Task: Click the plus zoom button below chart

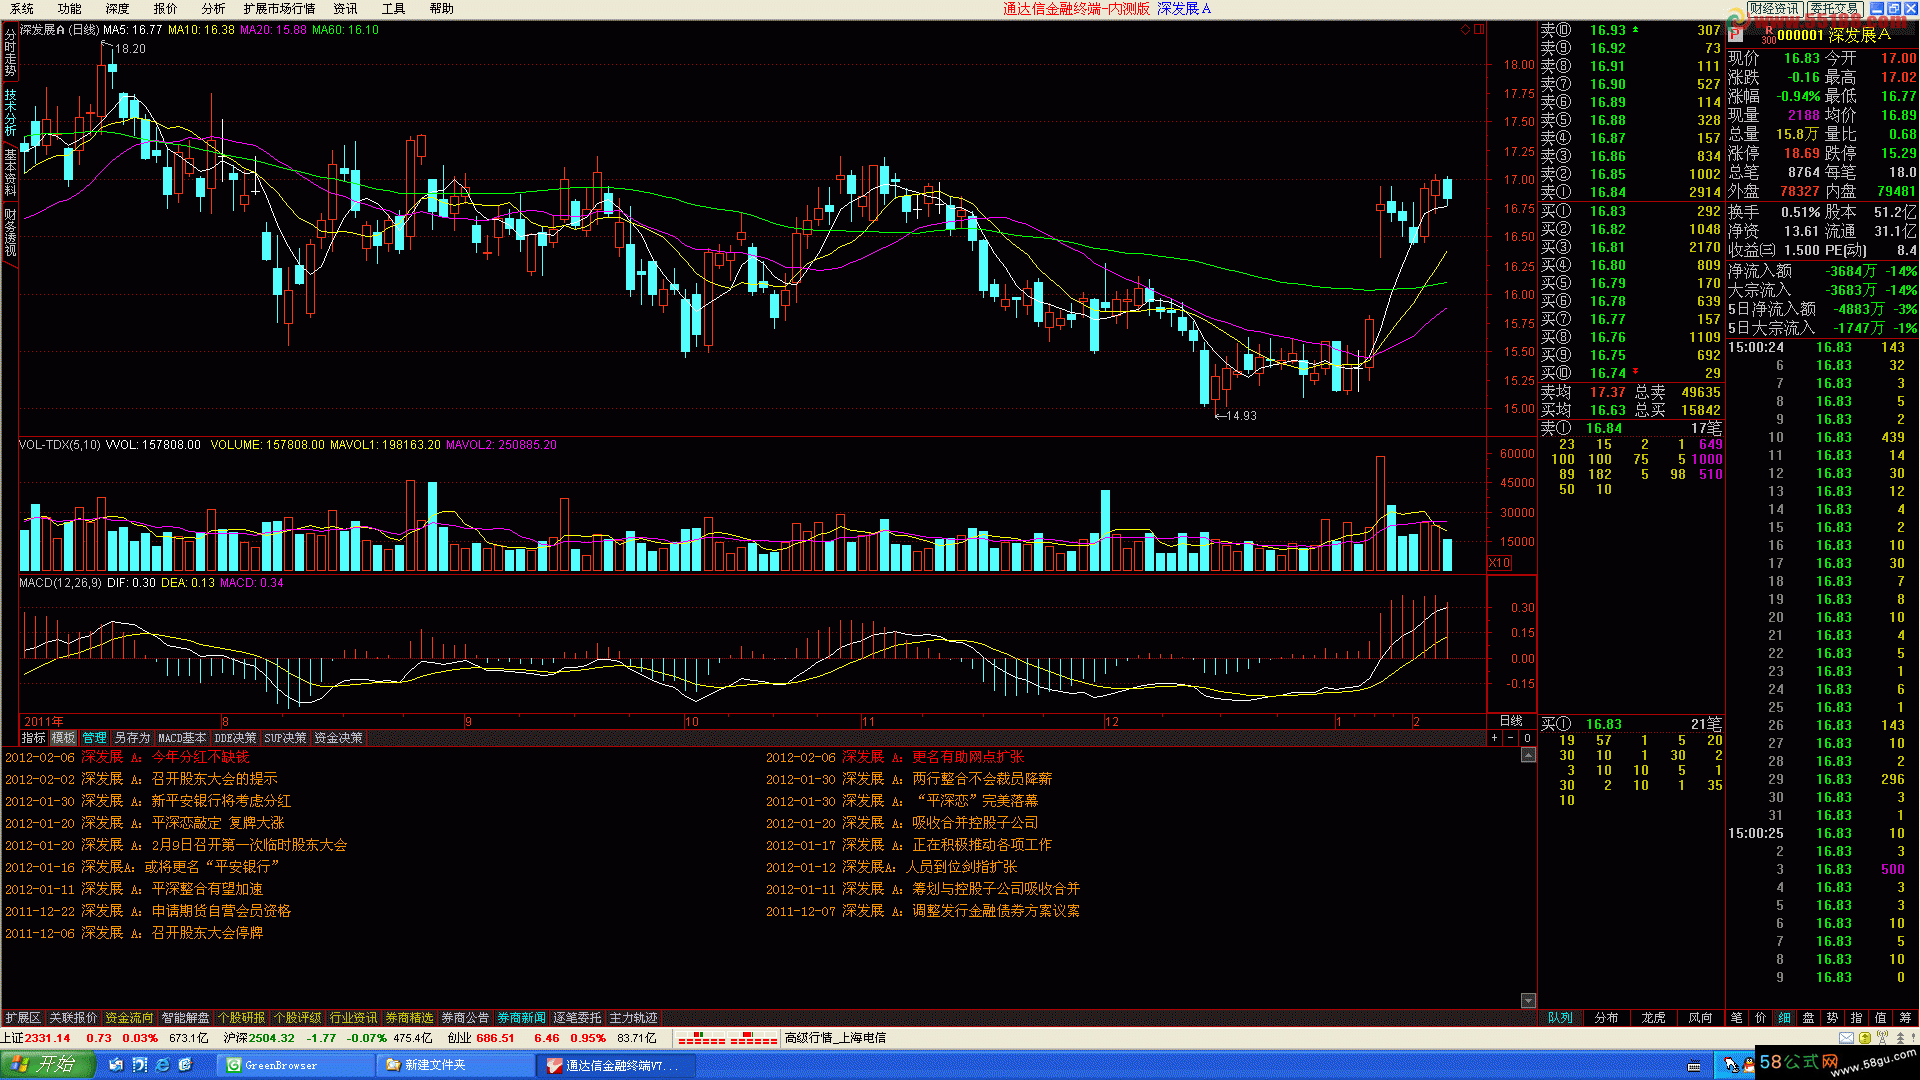Action: (1494, 738)
